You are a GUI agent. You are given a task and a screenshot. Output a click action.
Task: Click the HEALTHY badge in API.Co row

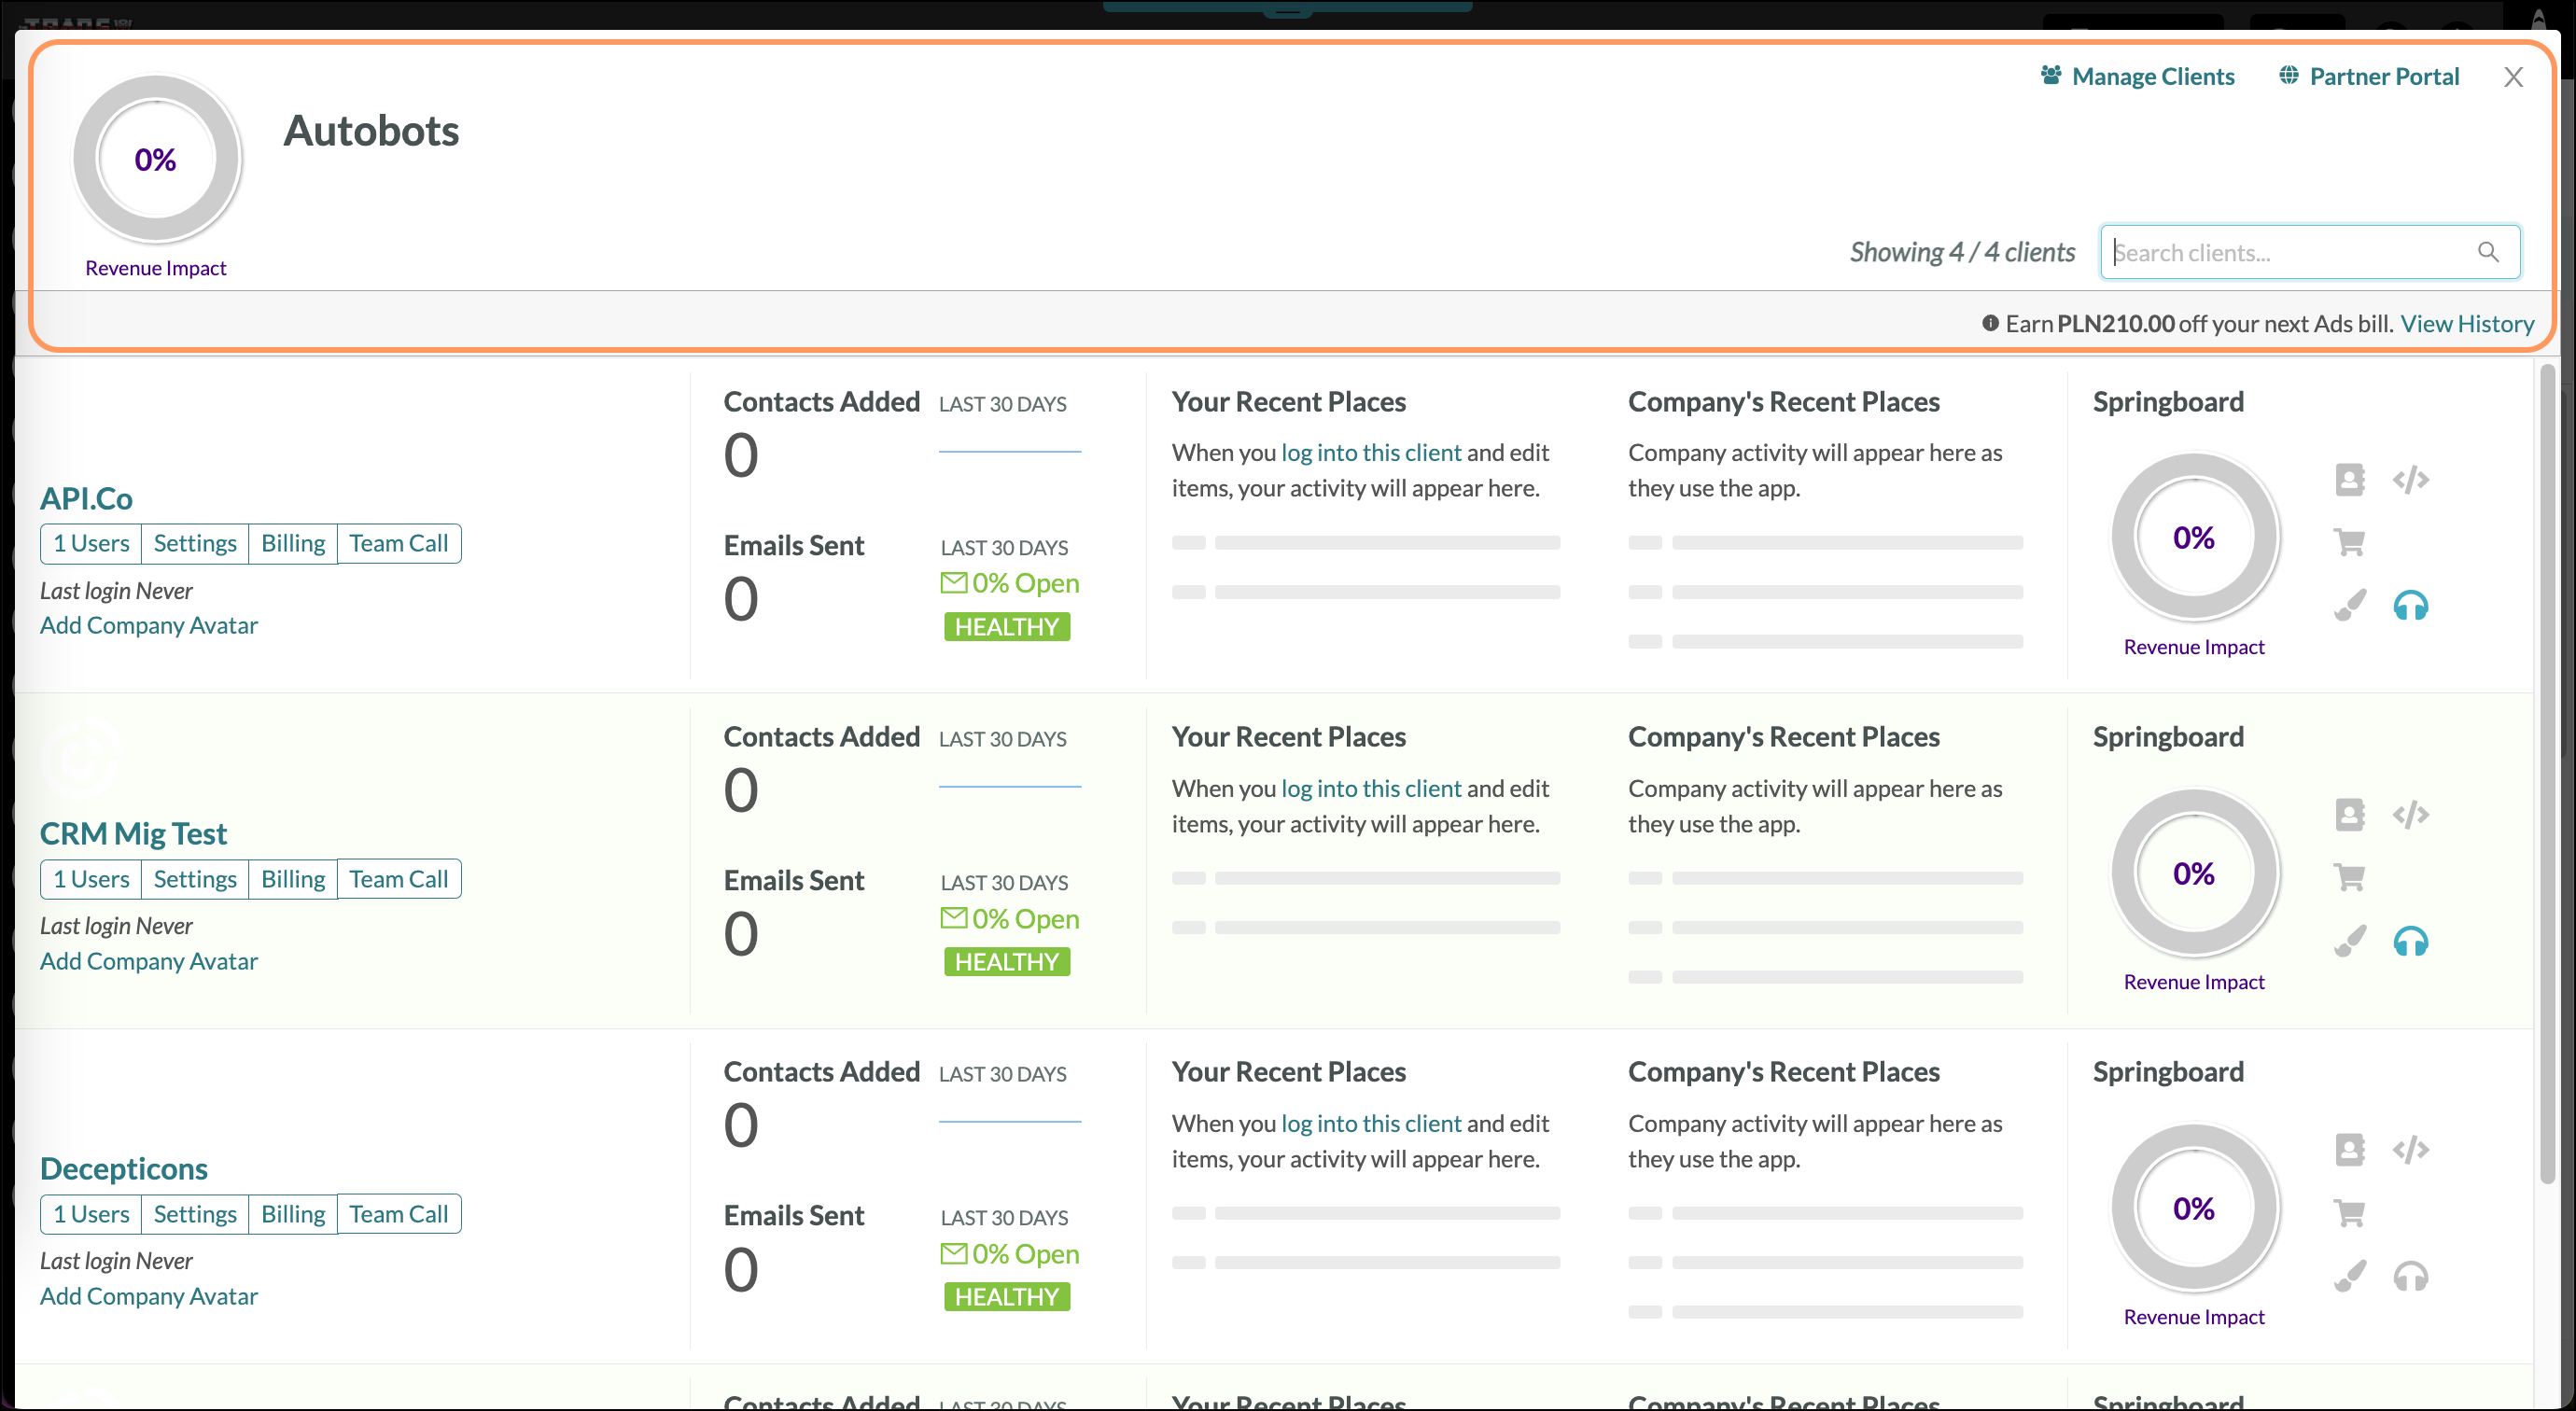[1006, 627]
